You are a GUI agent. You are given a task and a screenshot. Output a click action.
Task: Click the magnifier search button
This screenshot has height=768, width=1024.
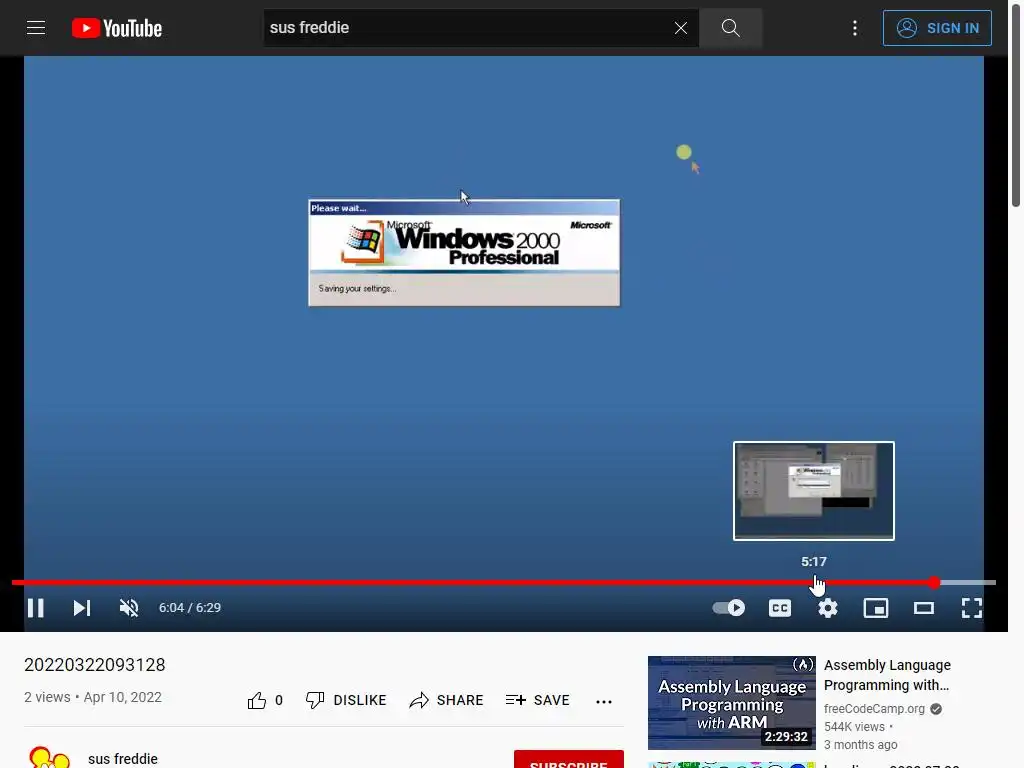click(730, 28)
